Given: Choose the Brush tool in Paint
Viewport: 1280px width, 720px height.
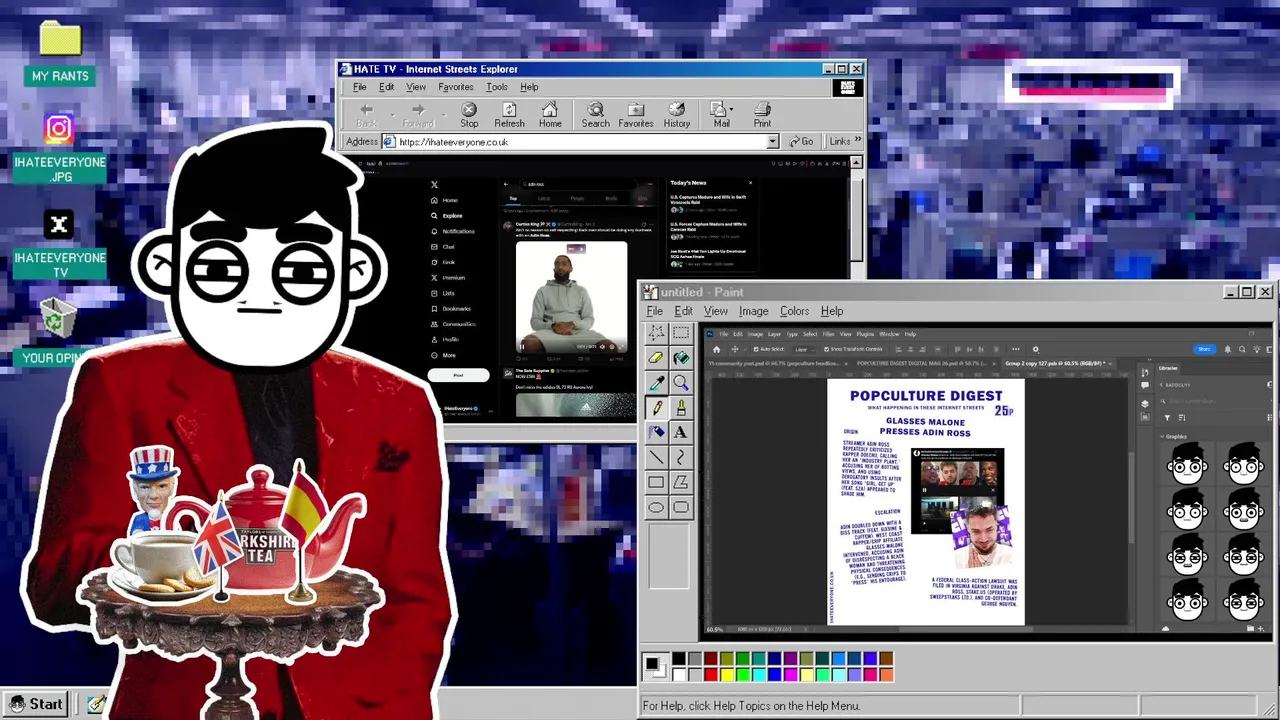Looking at the screenshot, I should coord(681,408).
